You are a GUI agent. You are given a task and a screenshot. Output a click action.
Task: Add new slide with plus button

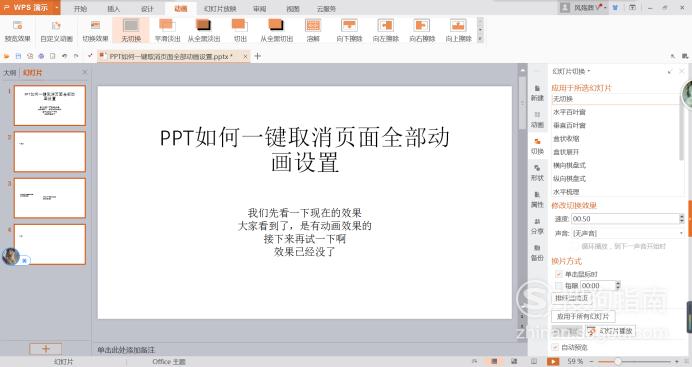point(45,349)
